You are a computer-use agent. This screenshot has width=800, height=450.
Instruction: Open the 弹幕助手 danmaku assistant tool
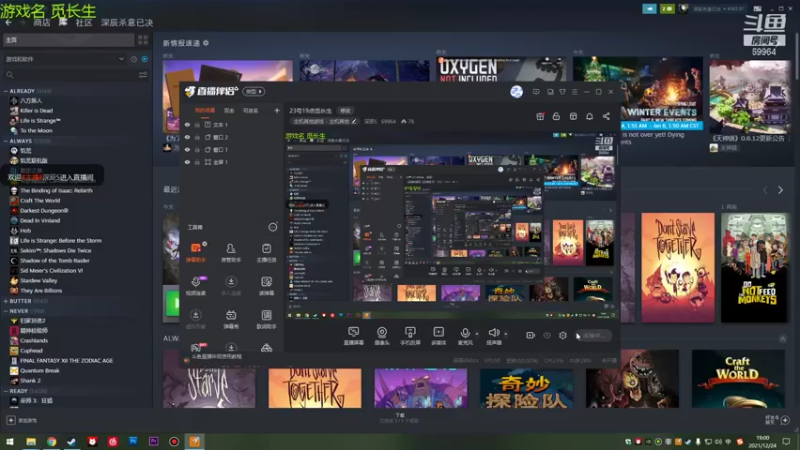coord(196,253)
